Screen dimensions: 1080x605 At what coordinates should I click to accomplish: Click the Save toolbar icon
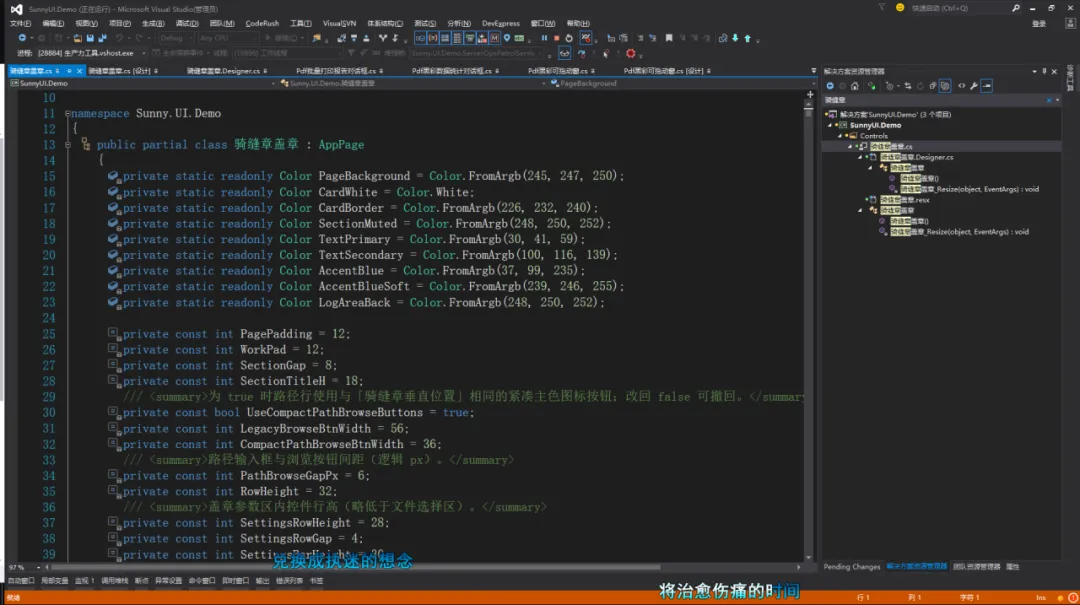[x=90, y=39]
